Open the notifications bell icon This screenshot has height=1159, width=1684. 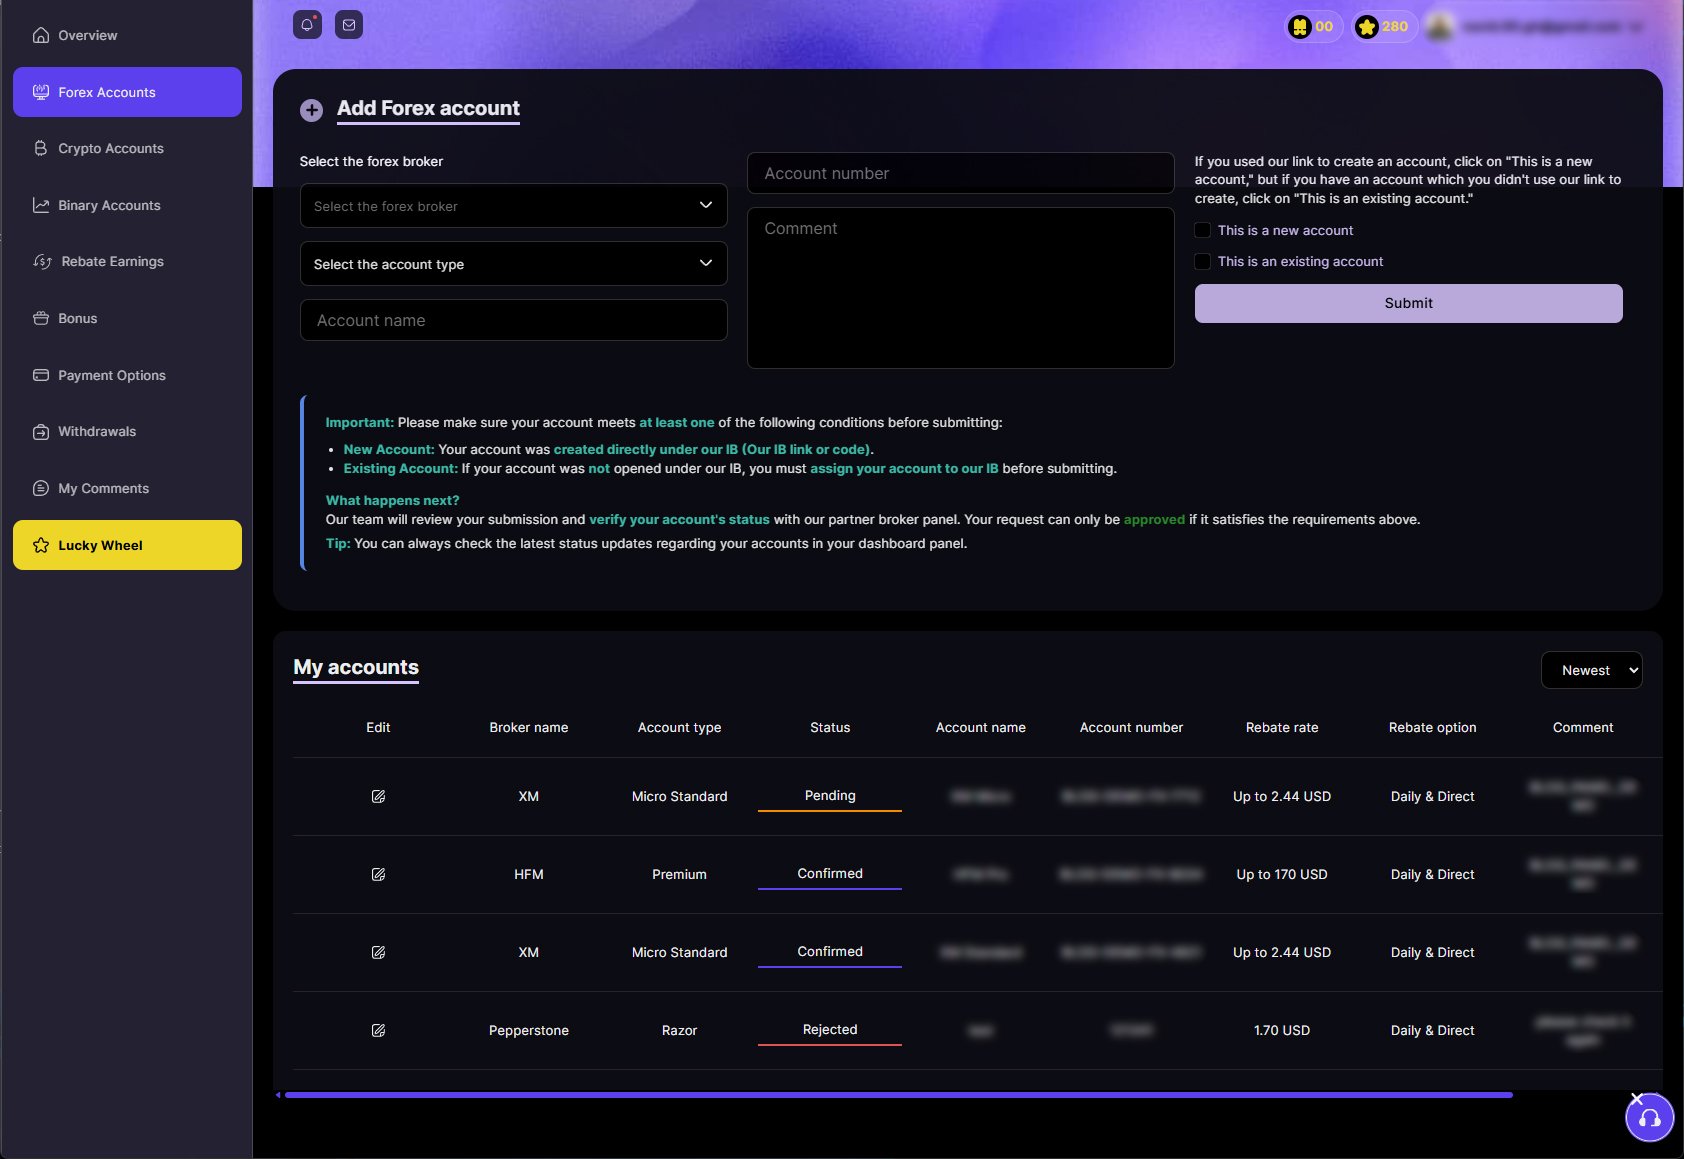(307, 25)
